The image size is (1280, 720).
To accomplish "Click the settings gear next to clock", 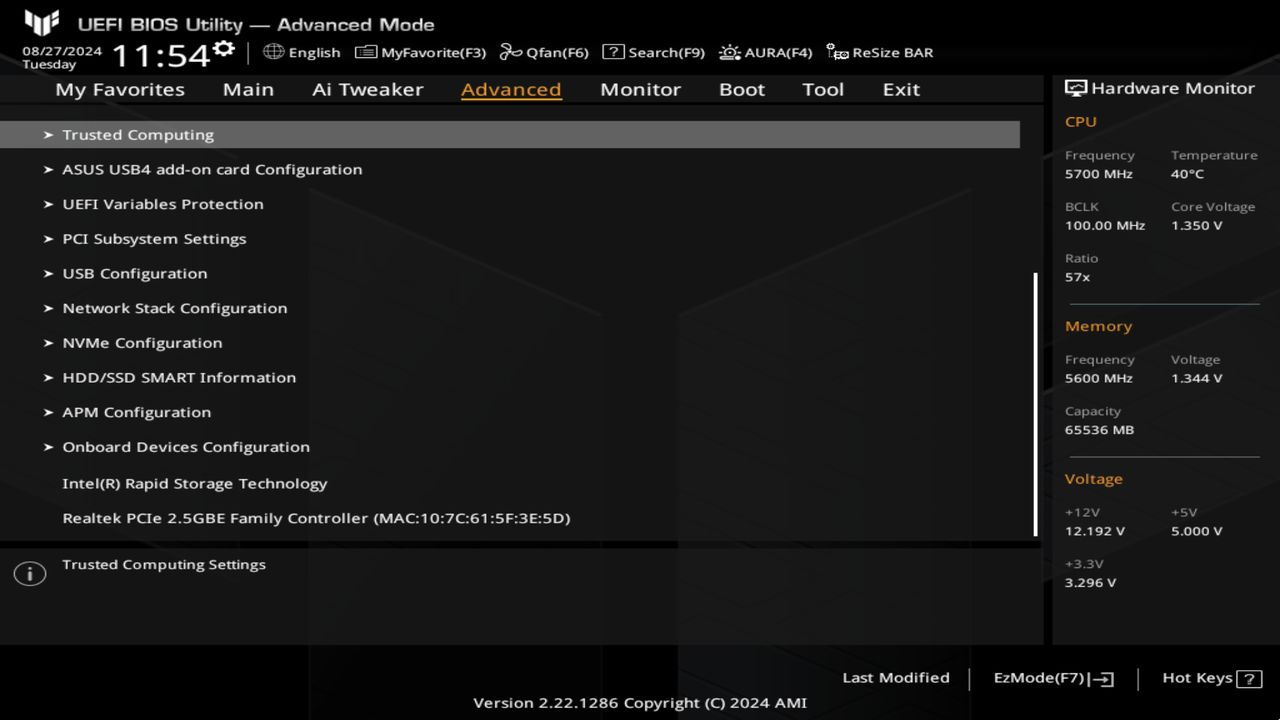I will [x=224, y=48].
